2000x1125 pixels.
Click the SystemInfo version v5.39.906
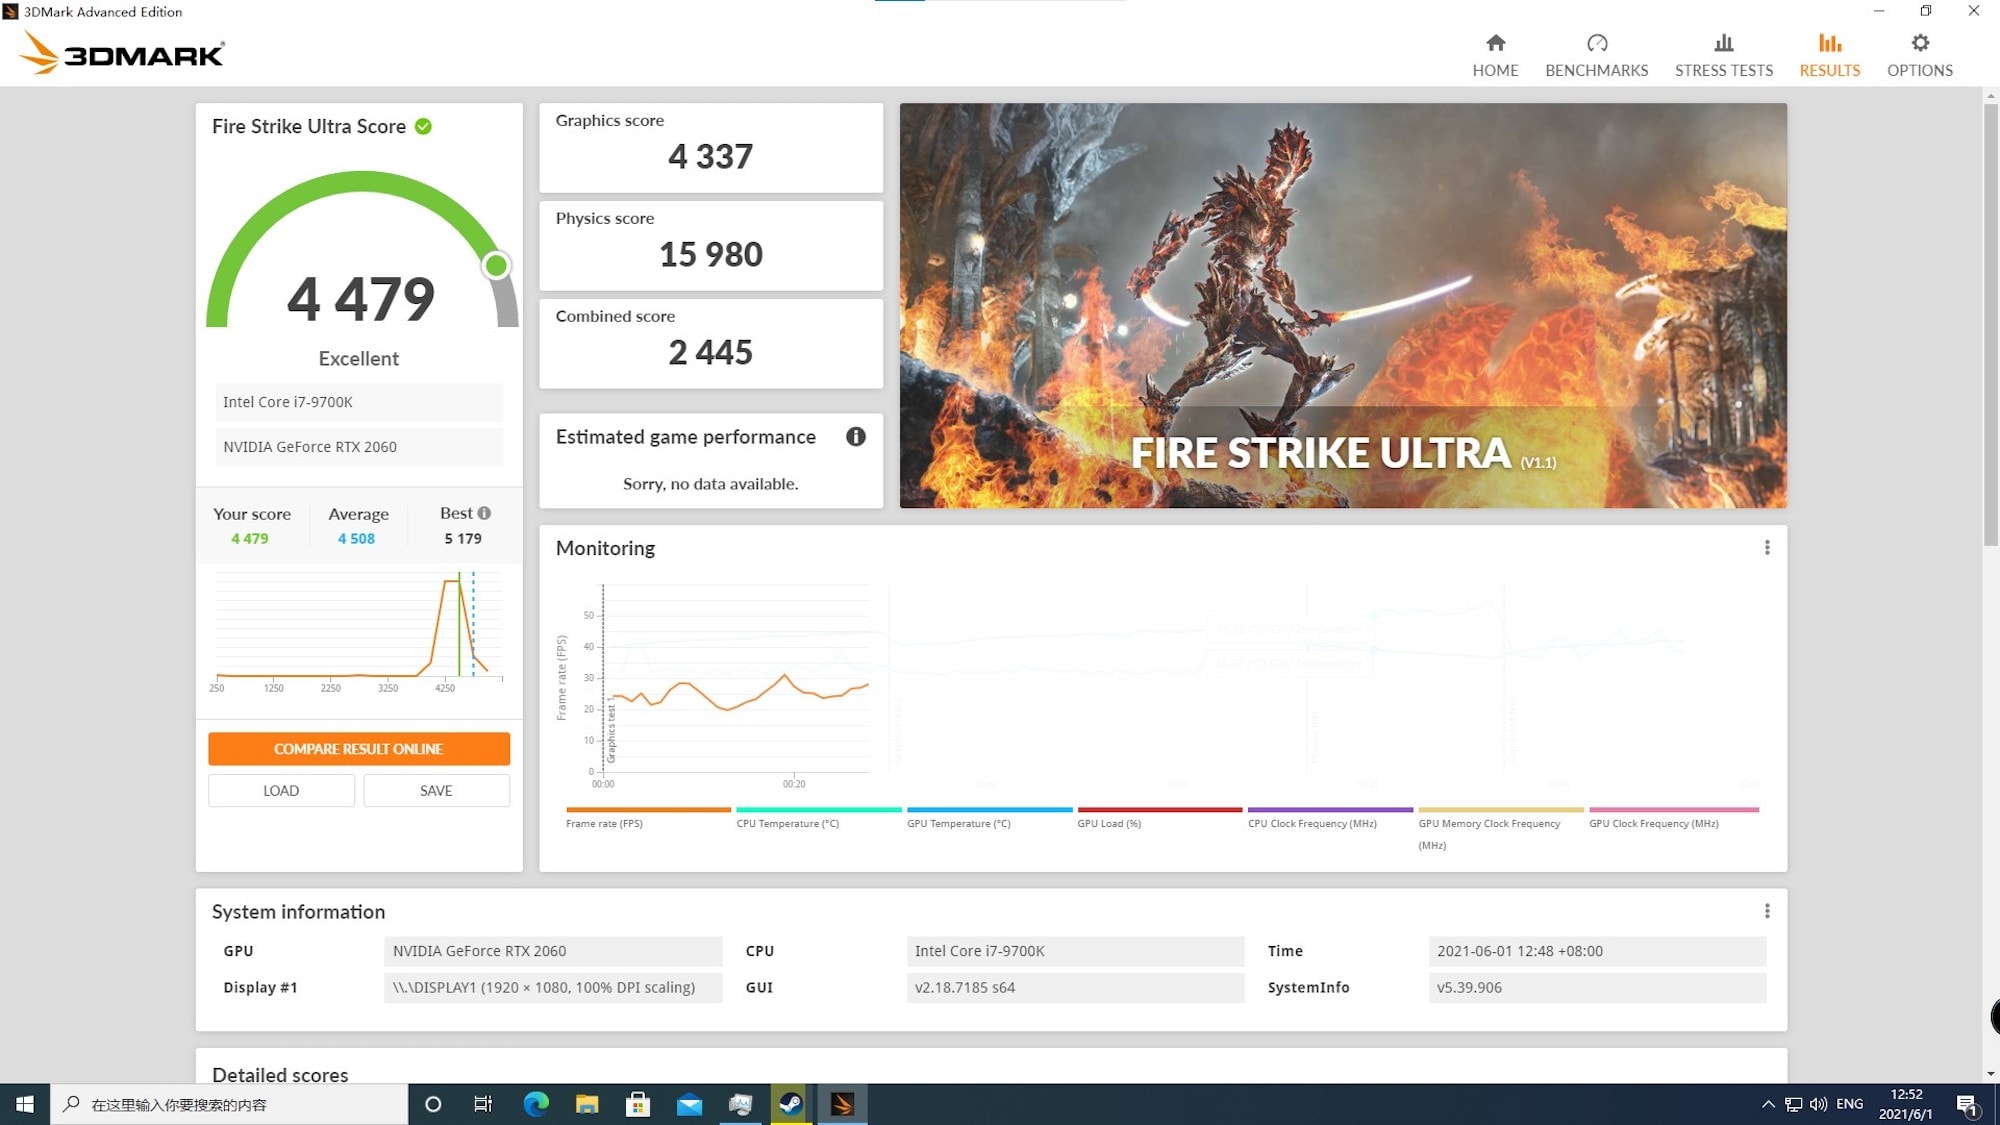click(x=1597, y=987)
